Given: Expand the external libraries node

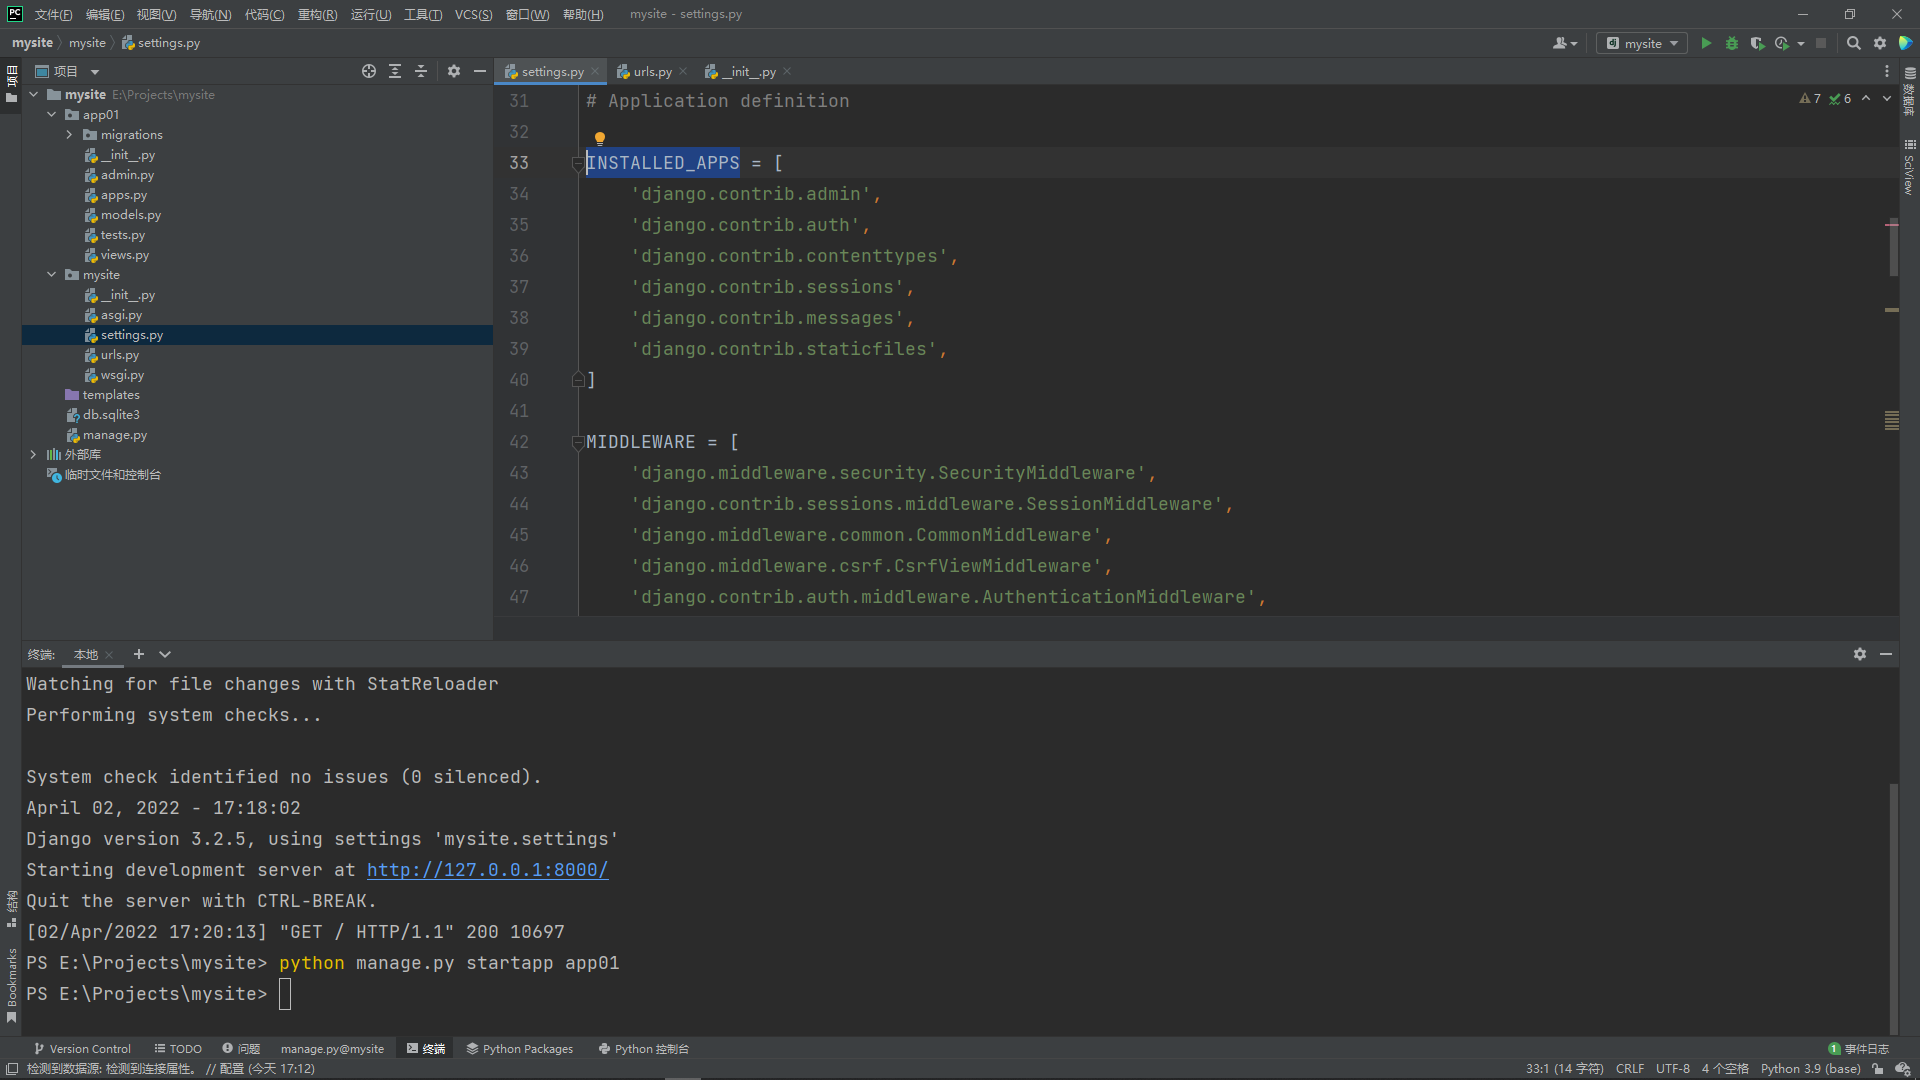Looking at the screenshot, I should click(33, 454).
